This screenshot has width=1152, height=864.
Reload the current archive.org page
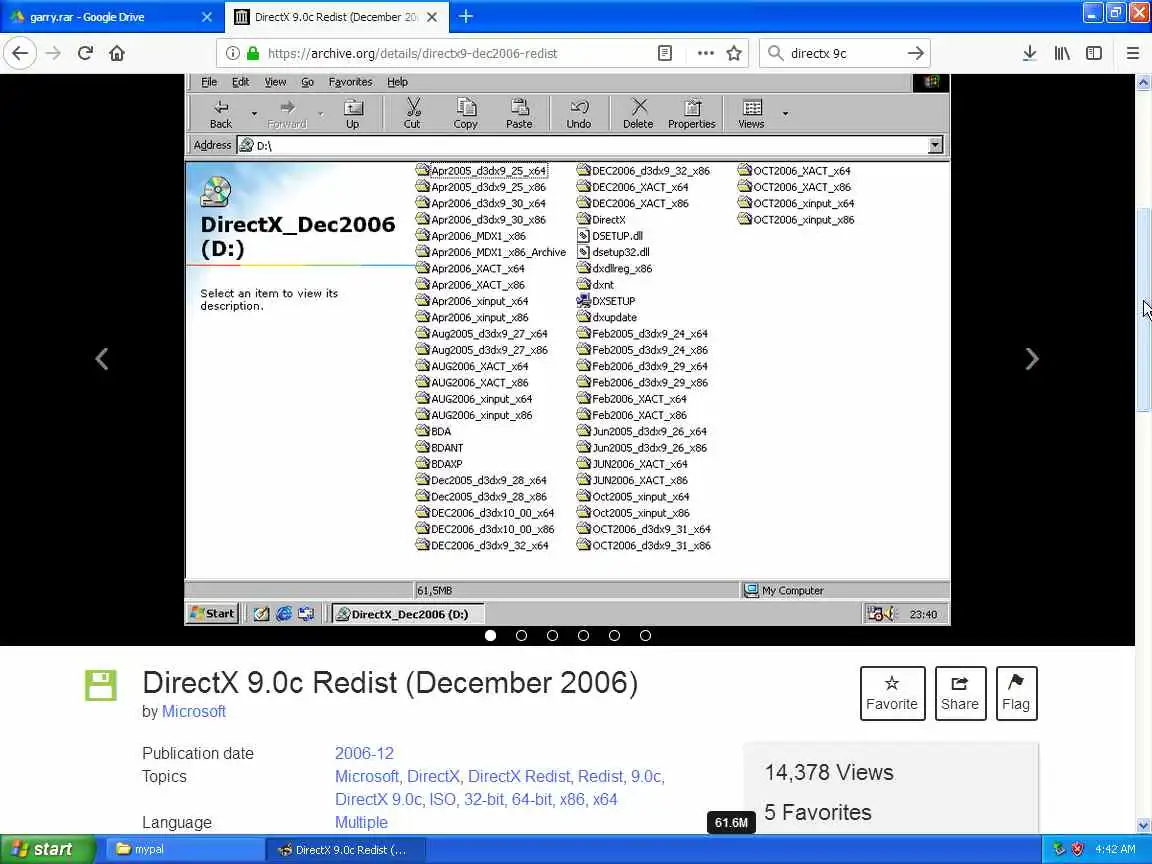click(x=85, y=53)
